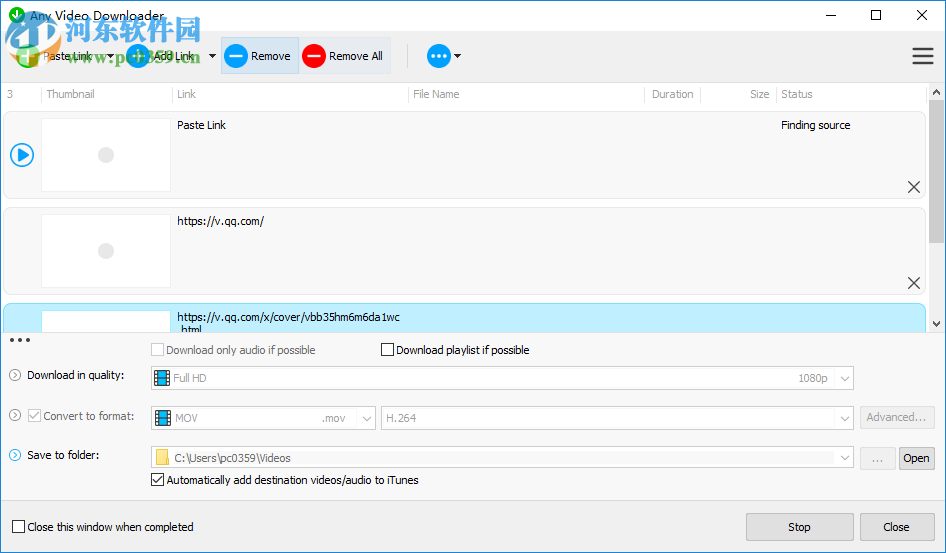Click the folder icon in save path

click(162, 458)
